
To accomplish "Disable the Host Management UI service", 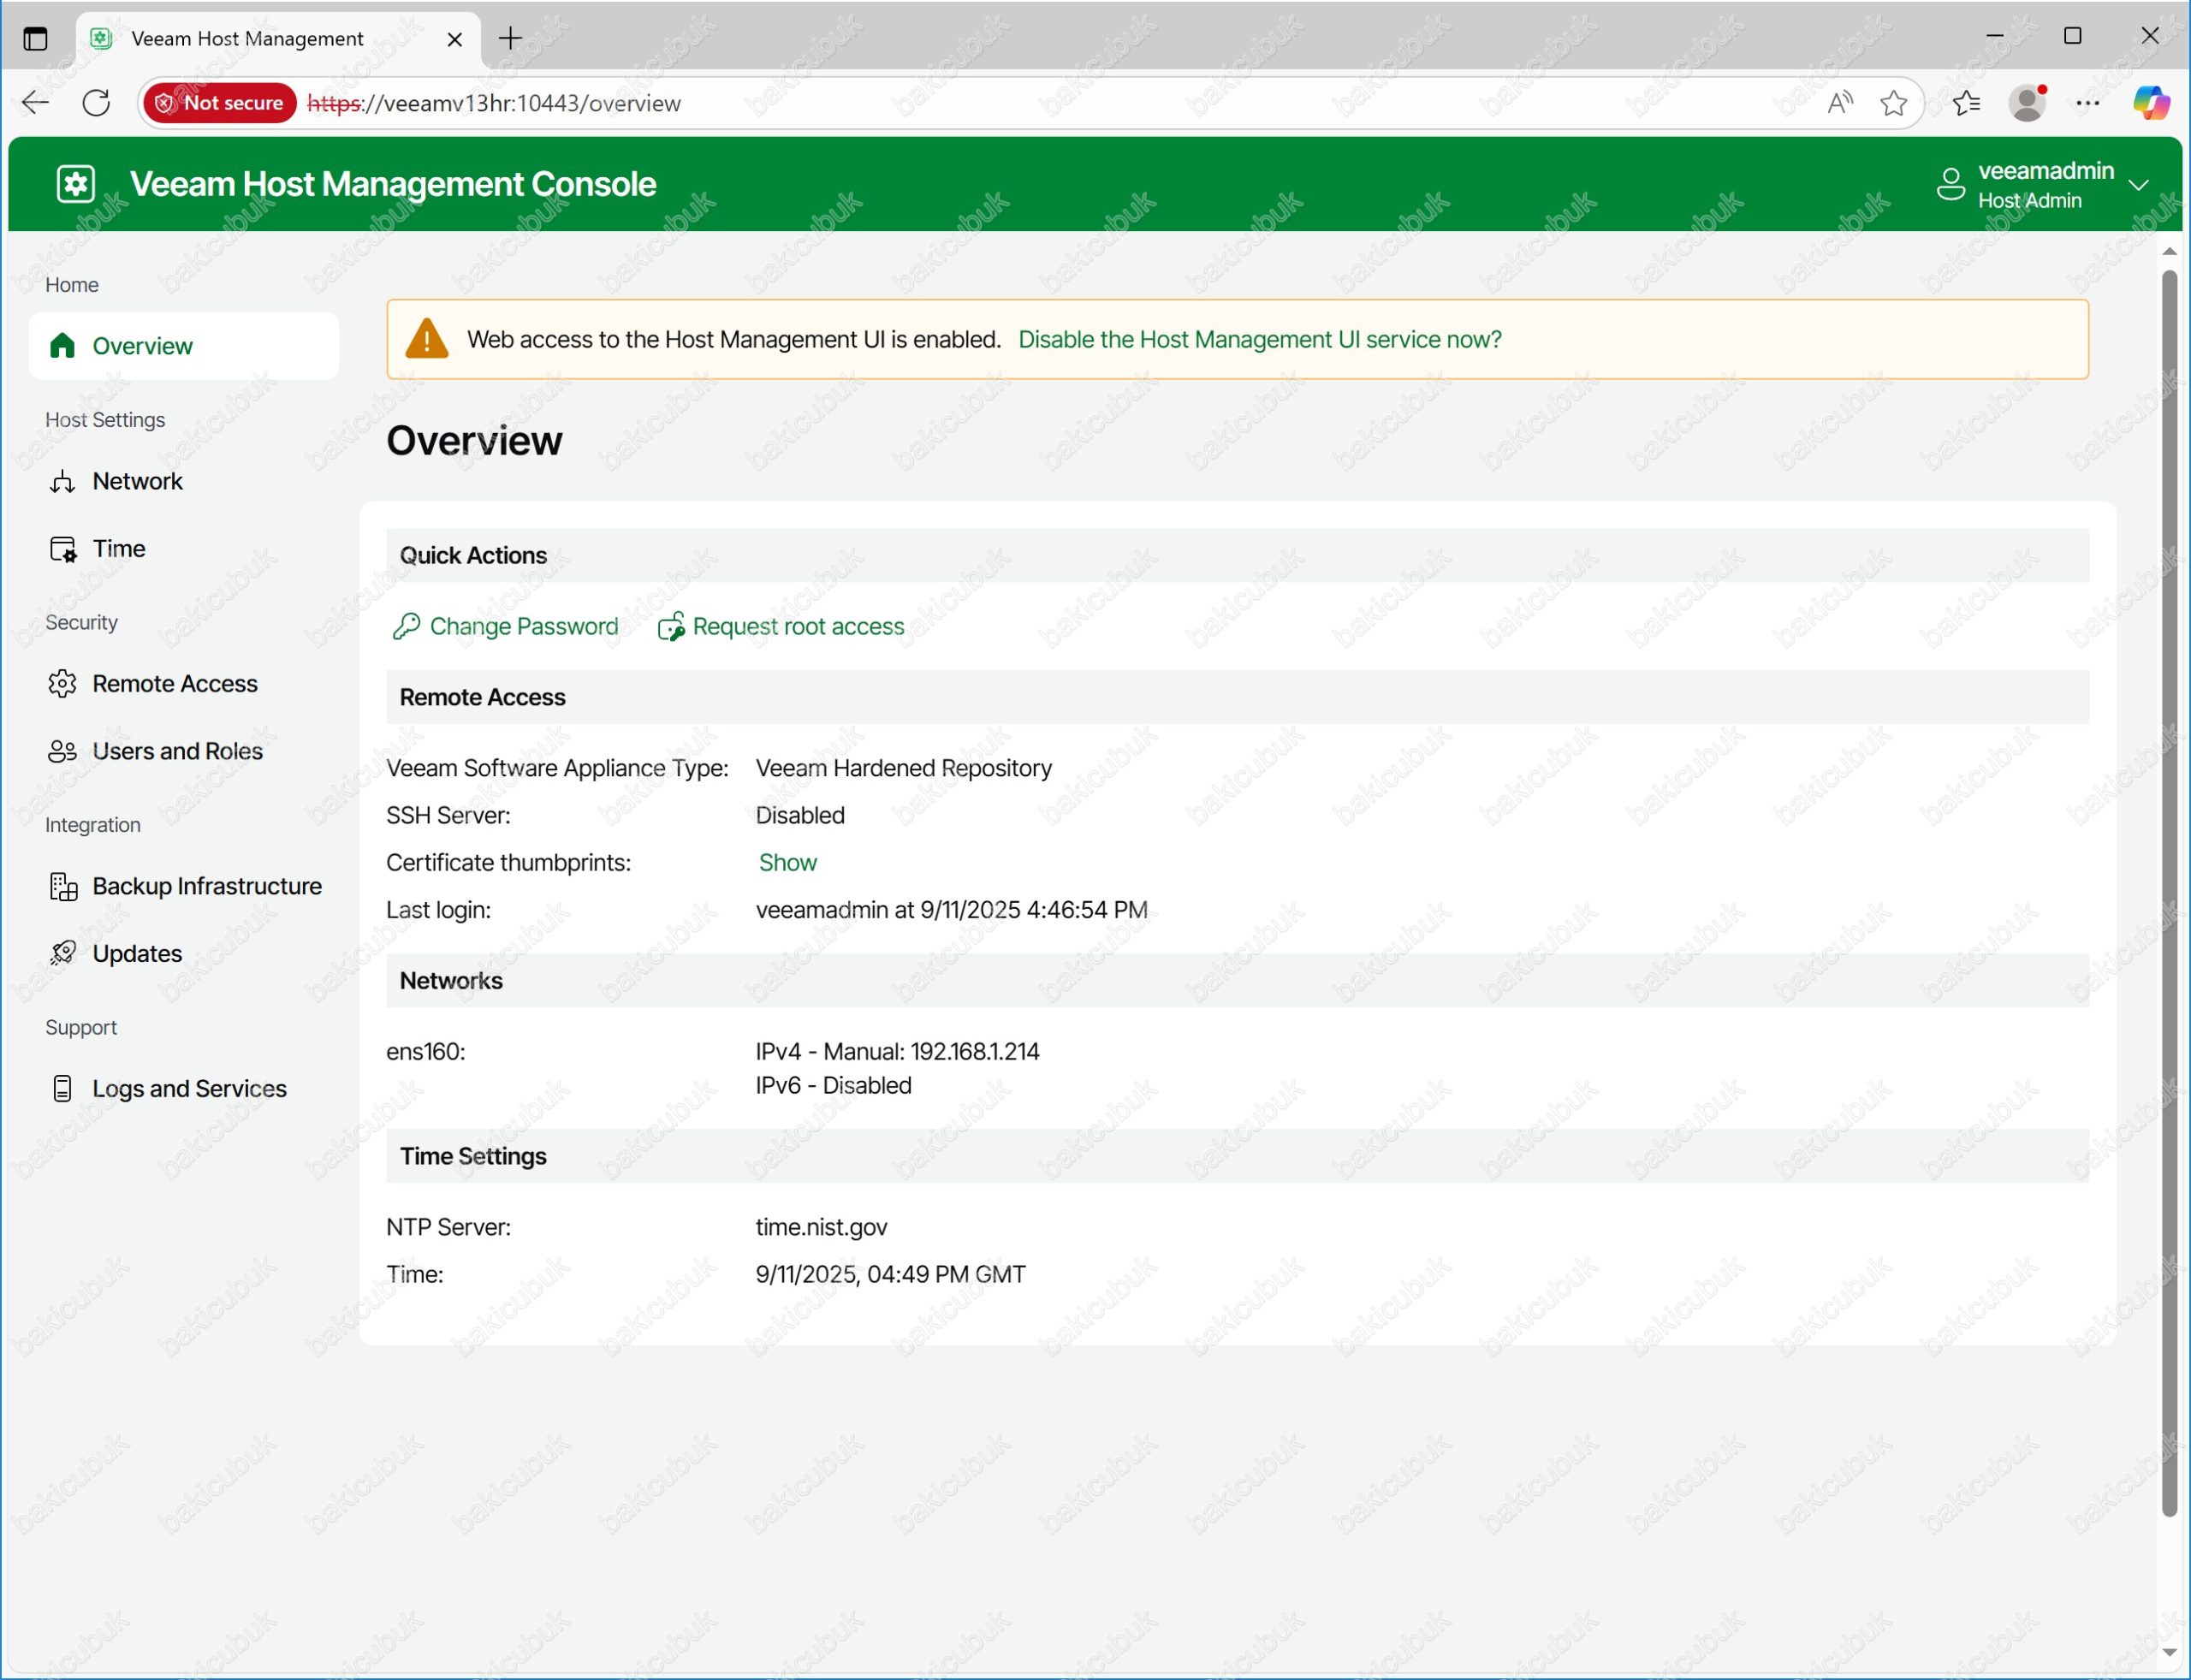I will click(1259, 340).
